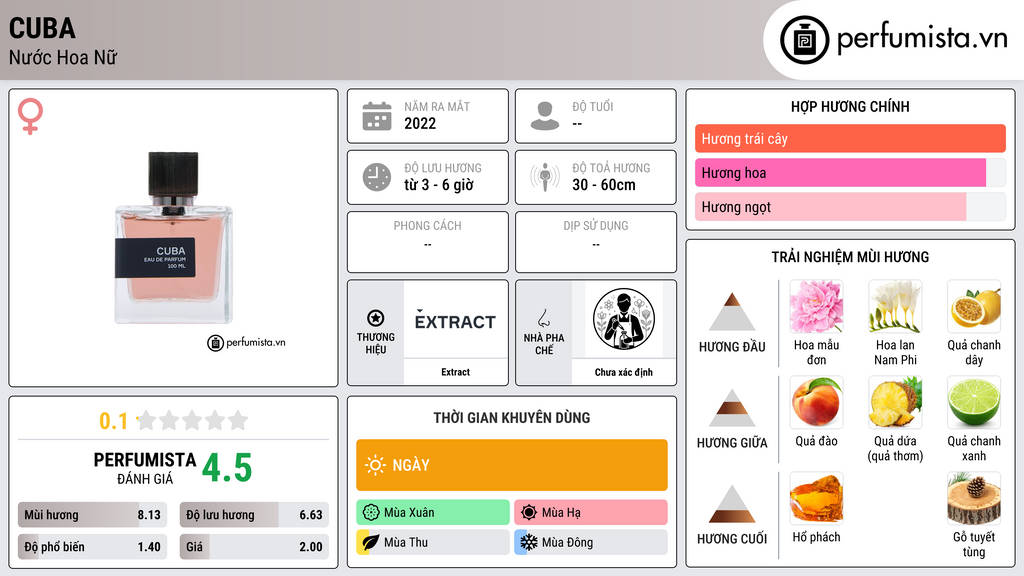Click the flower icon for Mùa Xuân
This screenshot has width=1024, height=576.
pos(371,513)
